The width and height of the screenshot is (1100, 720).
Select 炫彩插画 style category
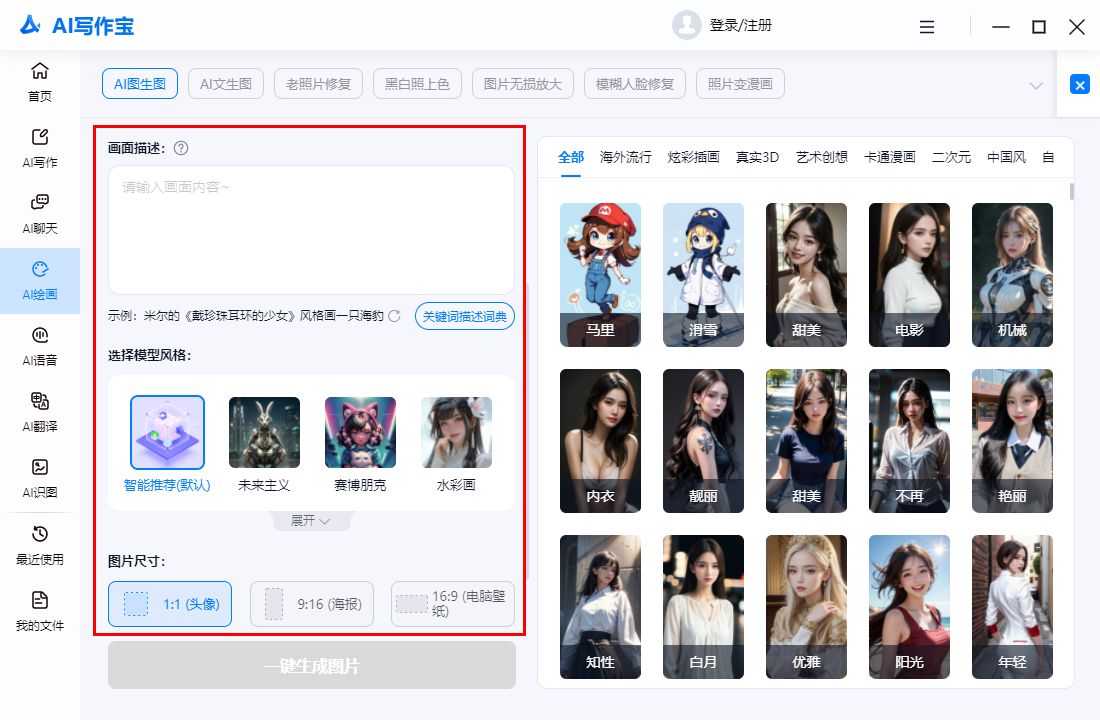(694, 157)
